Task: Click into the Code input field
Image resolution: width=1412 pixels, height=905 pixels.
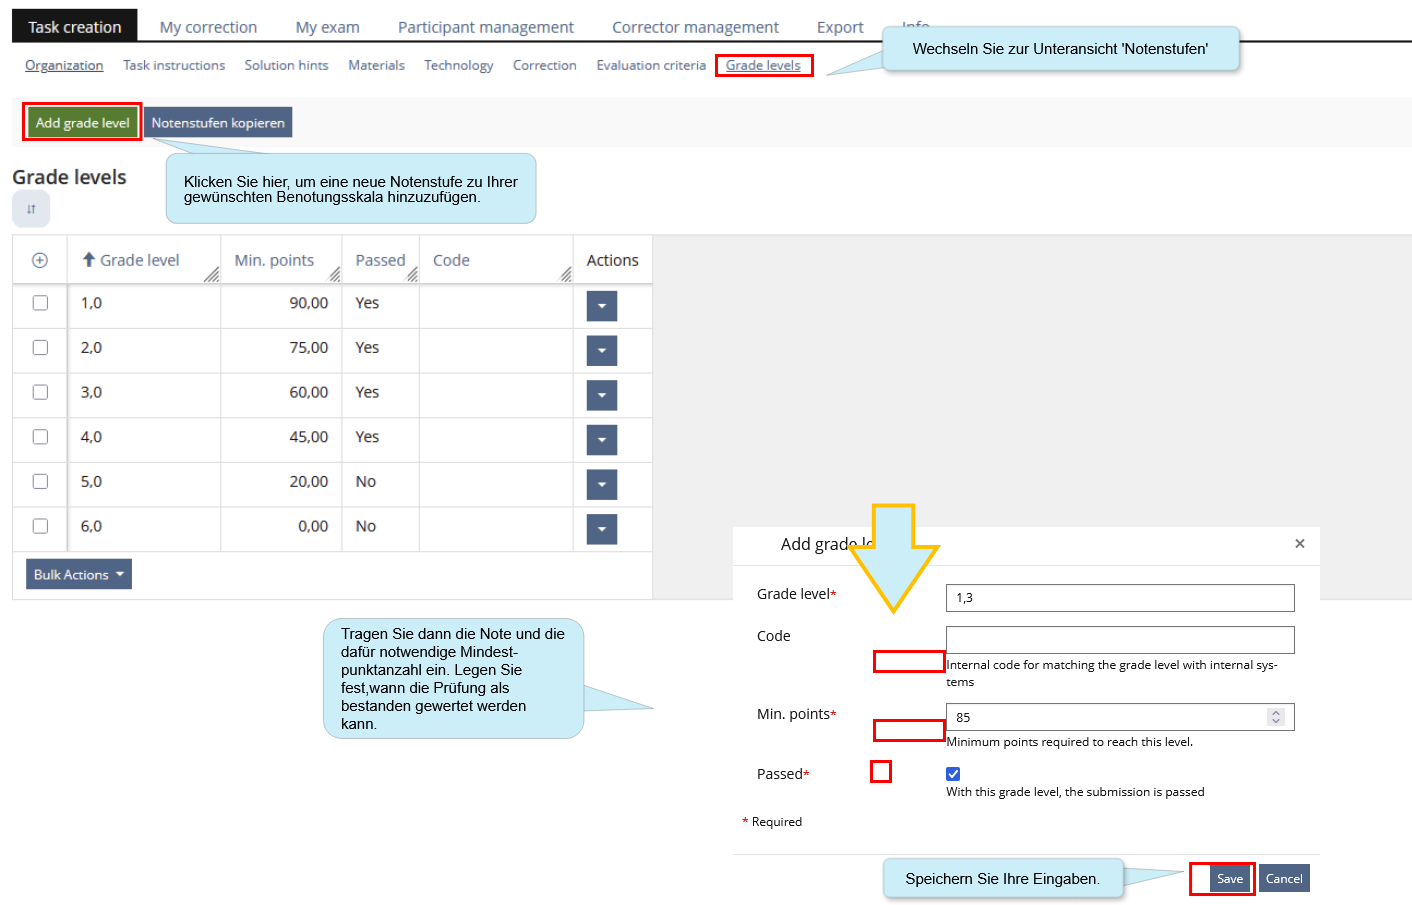Action: (1119, 639)
